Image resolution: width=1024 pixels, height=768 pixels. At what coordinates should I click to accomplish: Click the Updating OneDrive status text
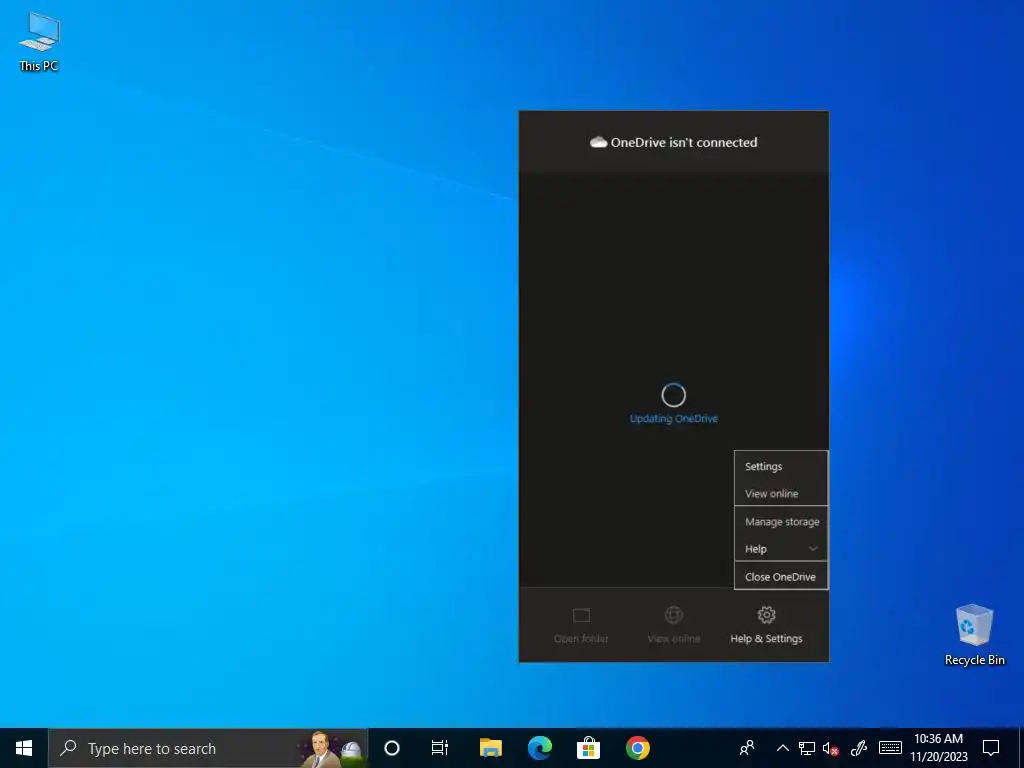pyautogui.click(x=673, y=419)
